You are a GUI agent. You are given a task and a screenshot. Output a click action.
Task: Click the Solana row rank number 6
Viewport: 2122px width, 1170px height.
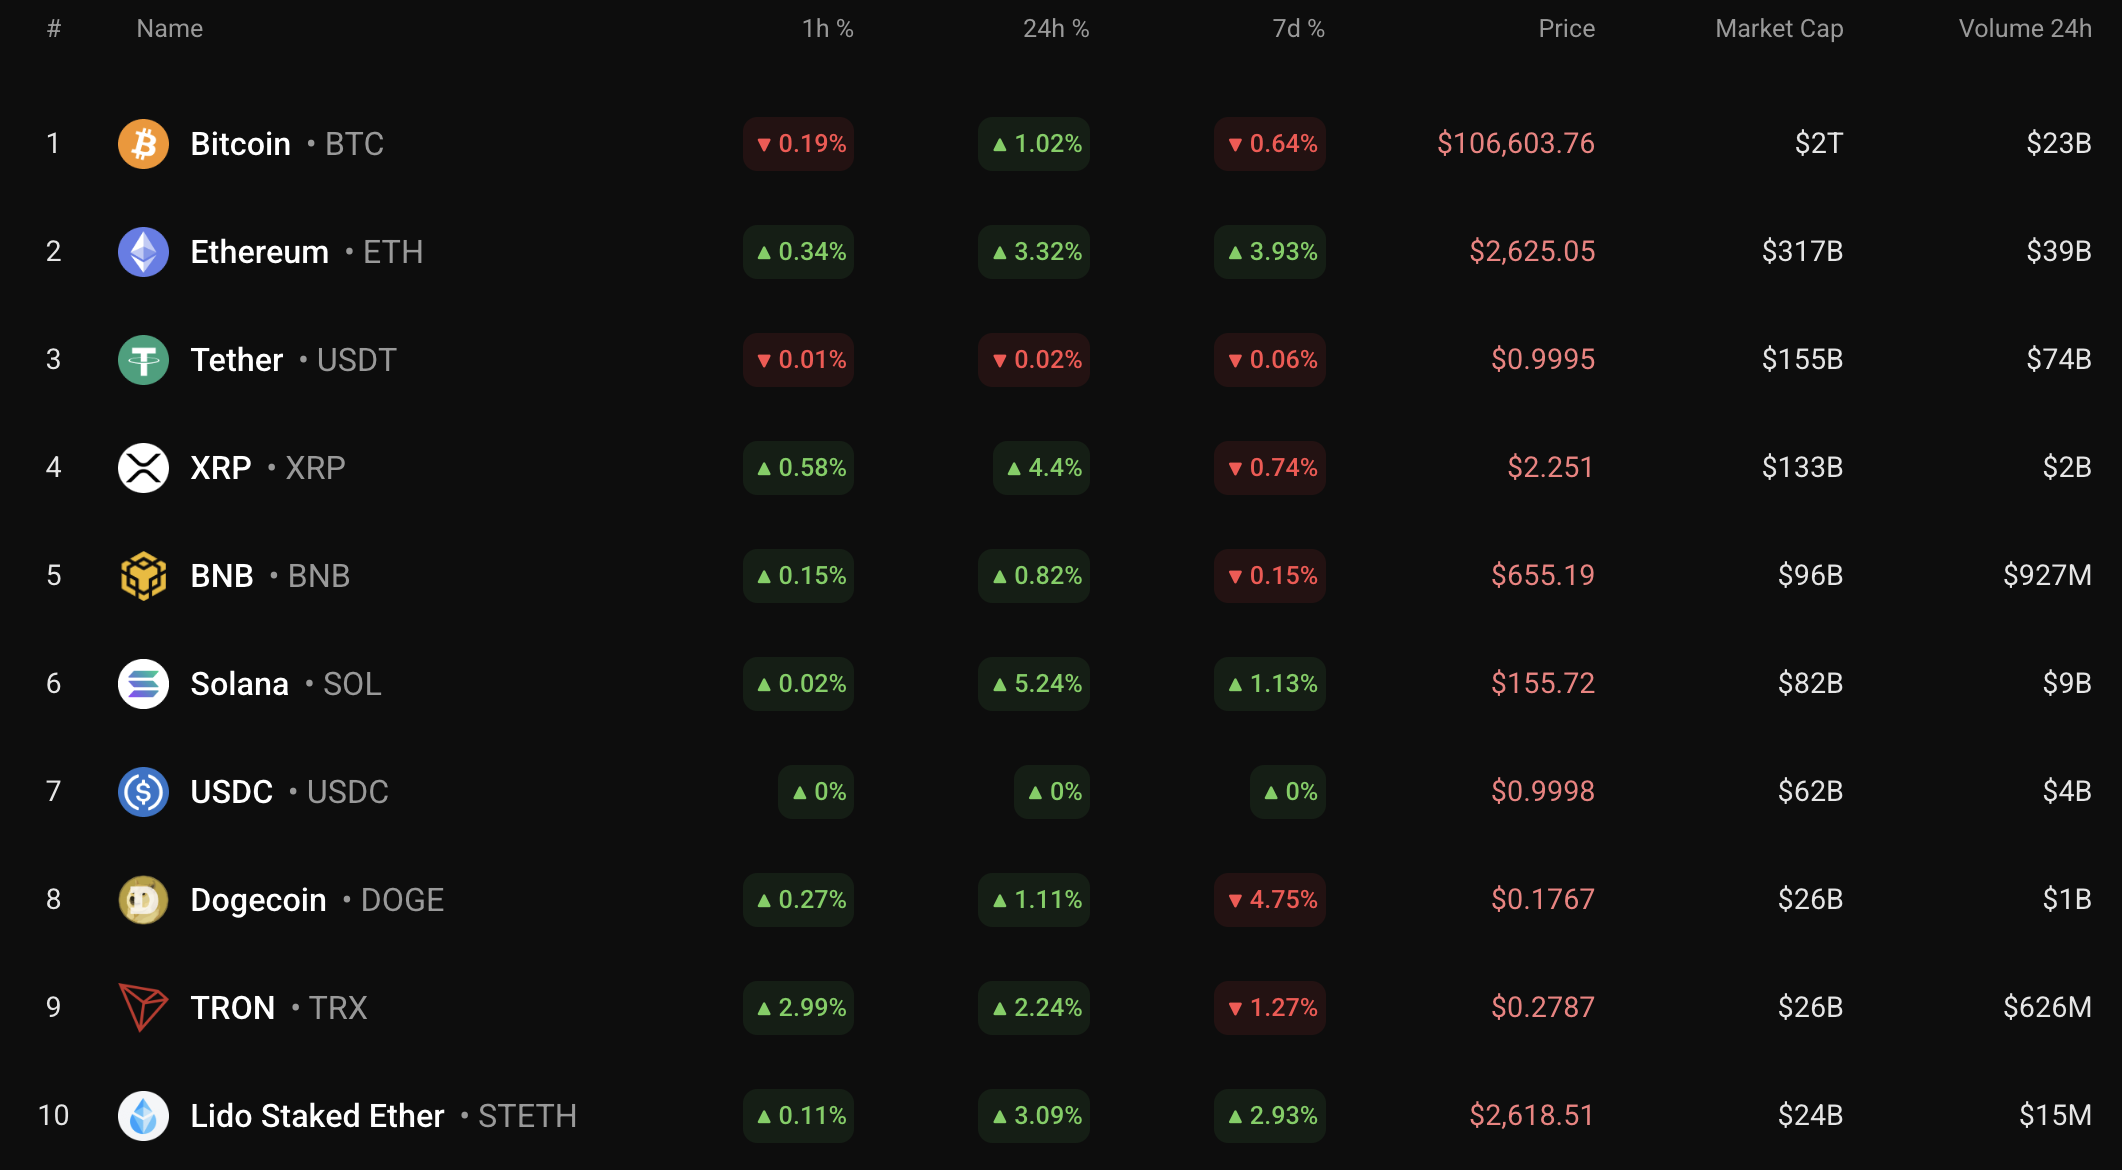click(54, 684)
